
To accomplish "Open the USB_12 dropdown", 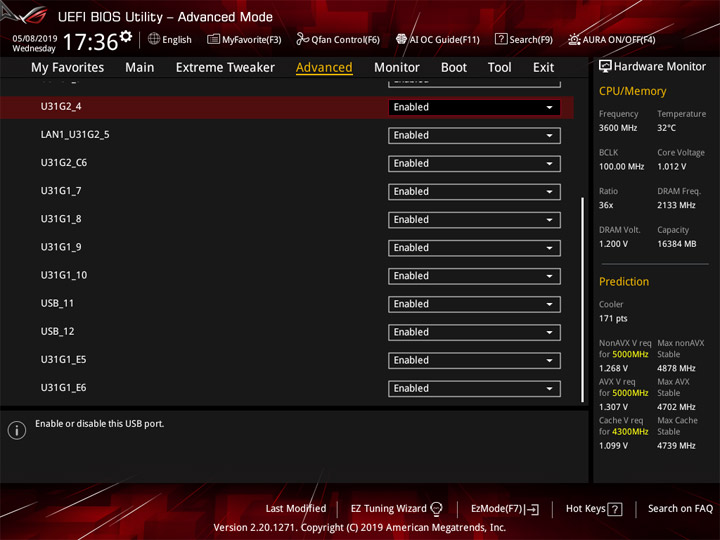I will tap(474, 332).
